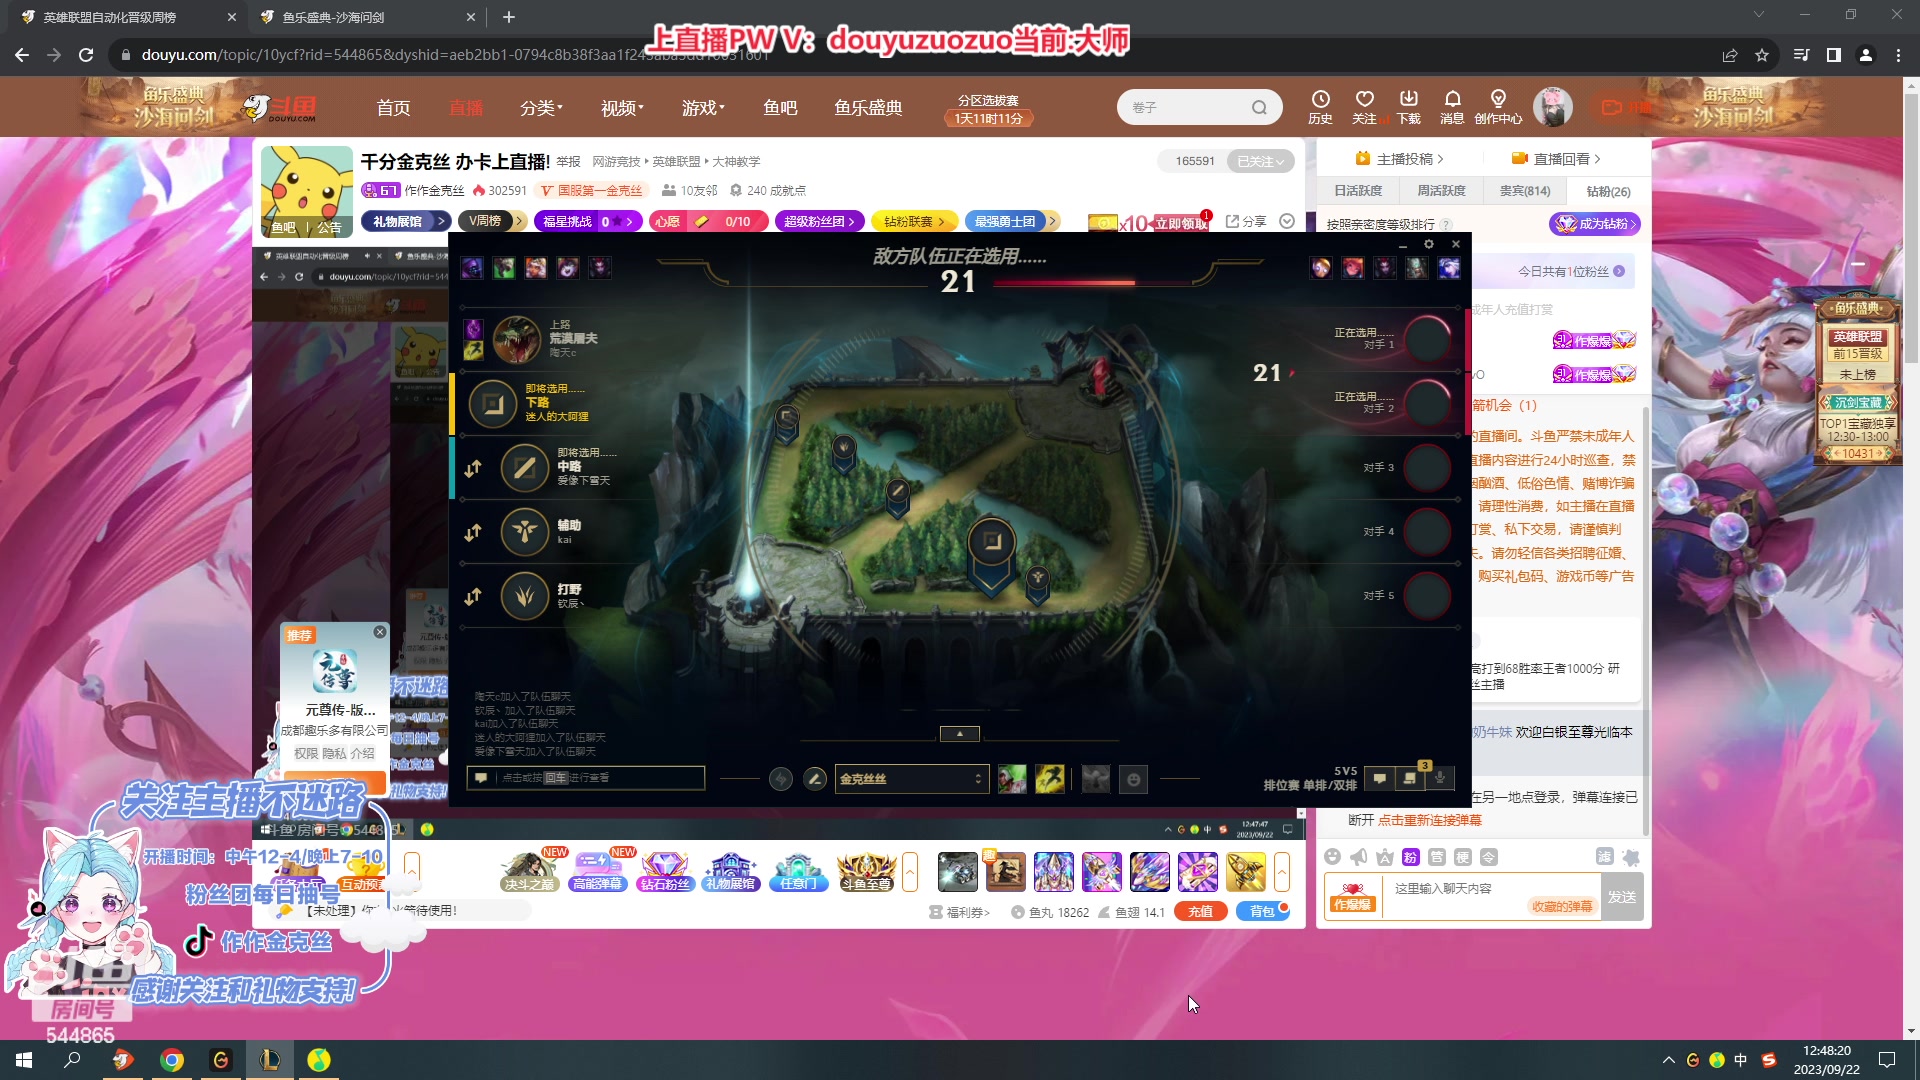This screenshot has height=1080, width=1920.
Task: Swap position with 中路 player arrows
Action: (x=473, y=468)
